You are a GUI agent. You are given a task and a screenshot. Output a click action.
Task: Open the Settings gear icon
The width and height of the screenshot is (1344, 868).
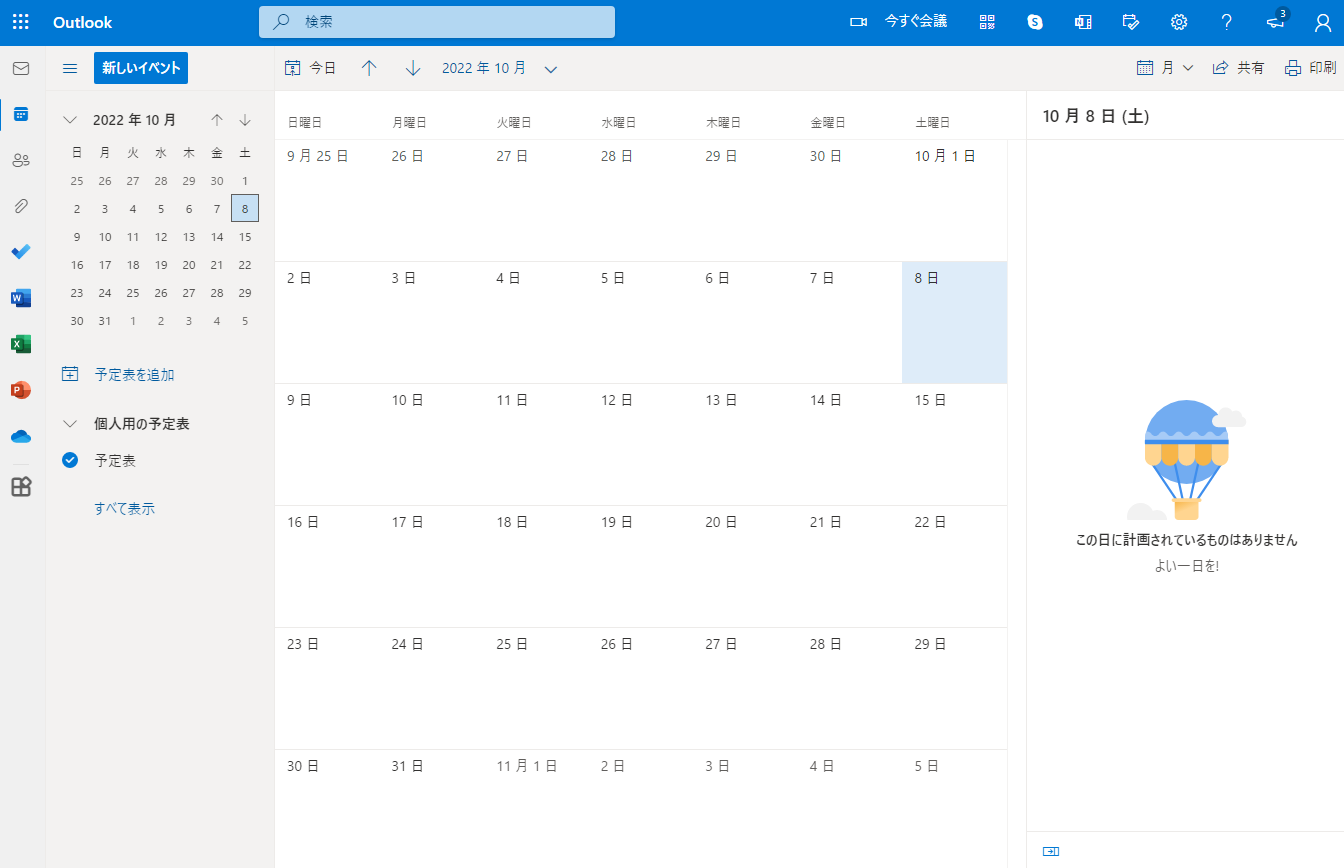(x=1179, y=22)
